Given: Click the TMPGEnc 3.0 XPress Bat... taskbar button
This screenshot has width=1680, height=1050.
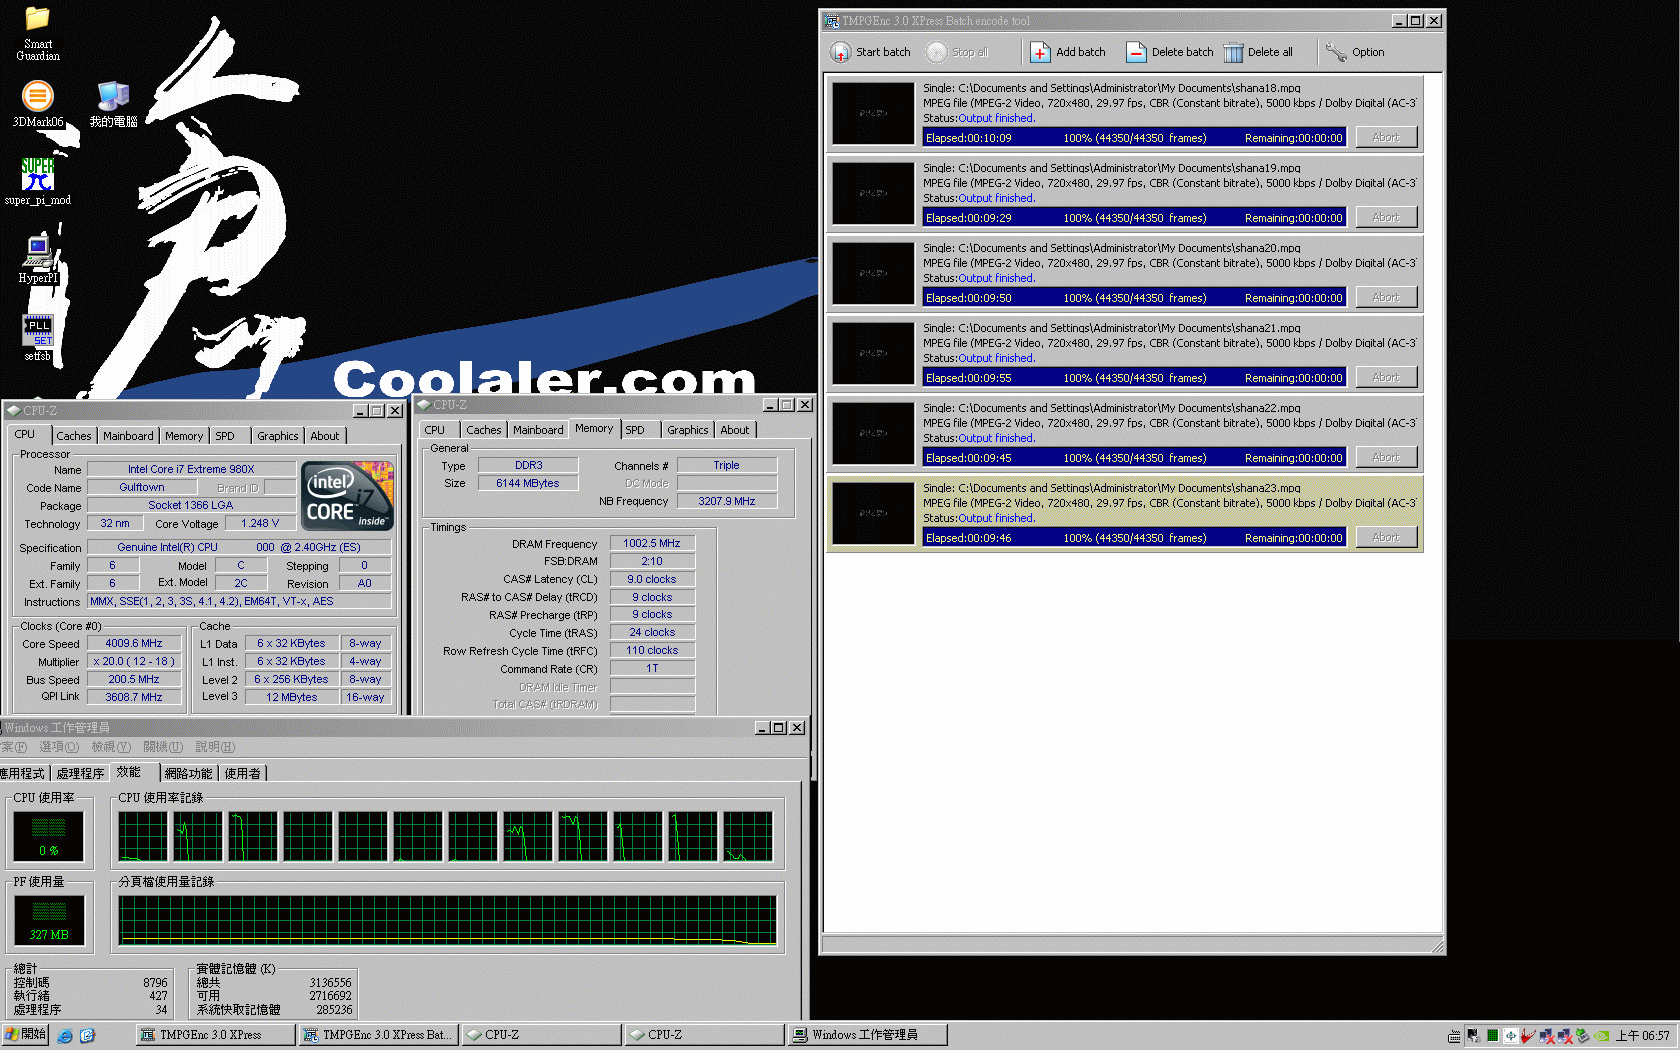Looking at the screenshot, I should coord(378,1035).
